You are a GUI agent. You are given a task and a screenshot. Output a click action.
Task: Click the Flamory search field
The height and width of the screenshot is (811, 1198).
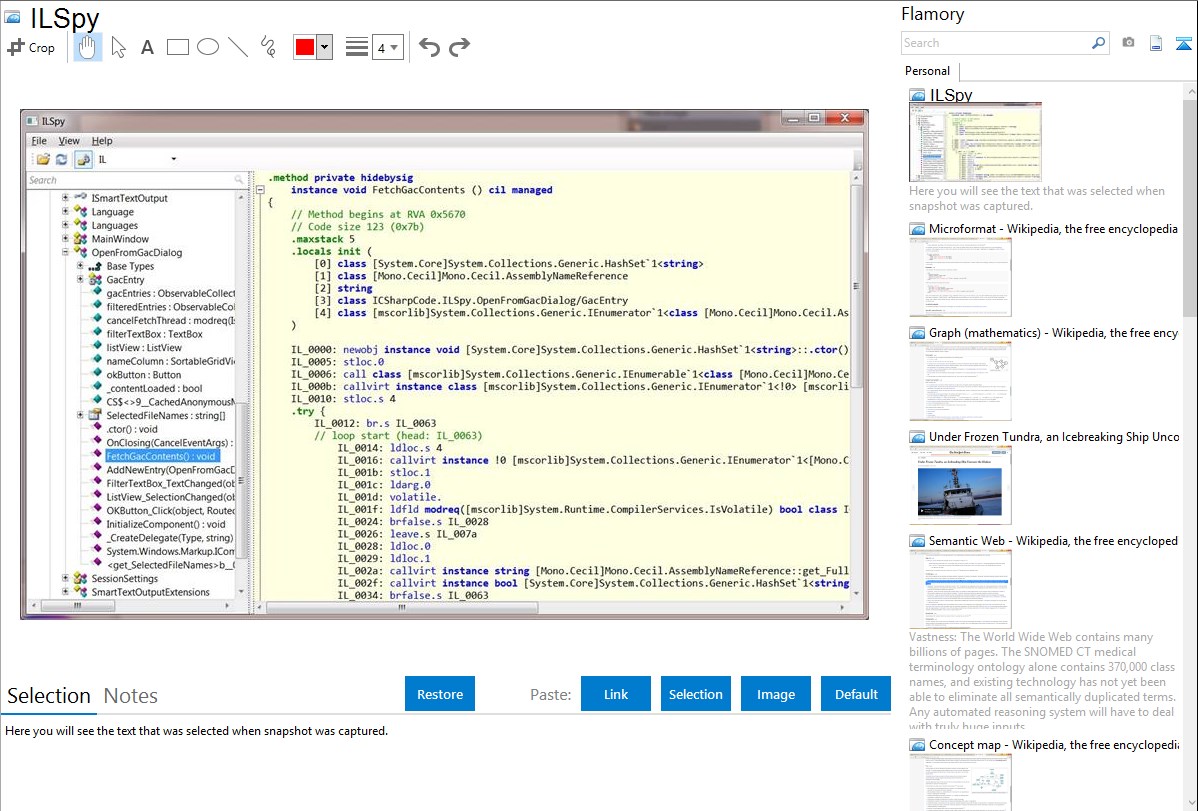(995, 43)
